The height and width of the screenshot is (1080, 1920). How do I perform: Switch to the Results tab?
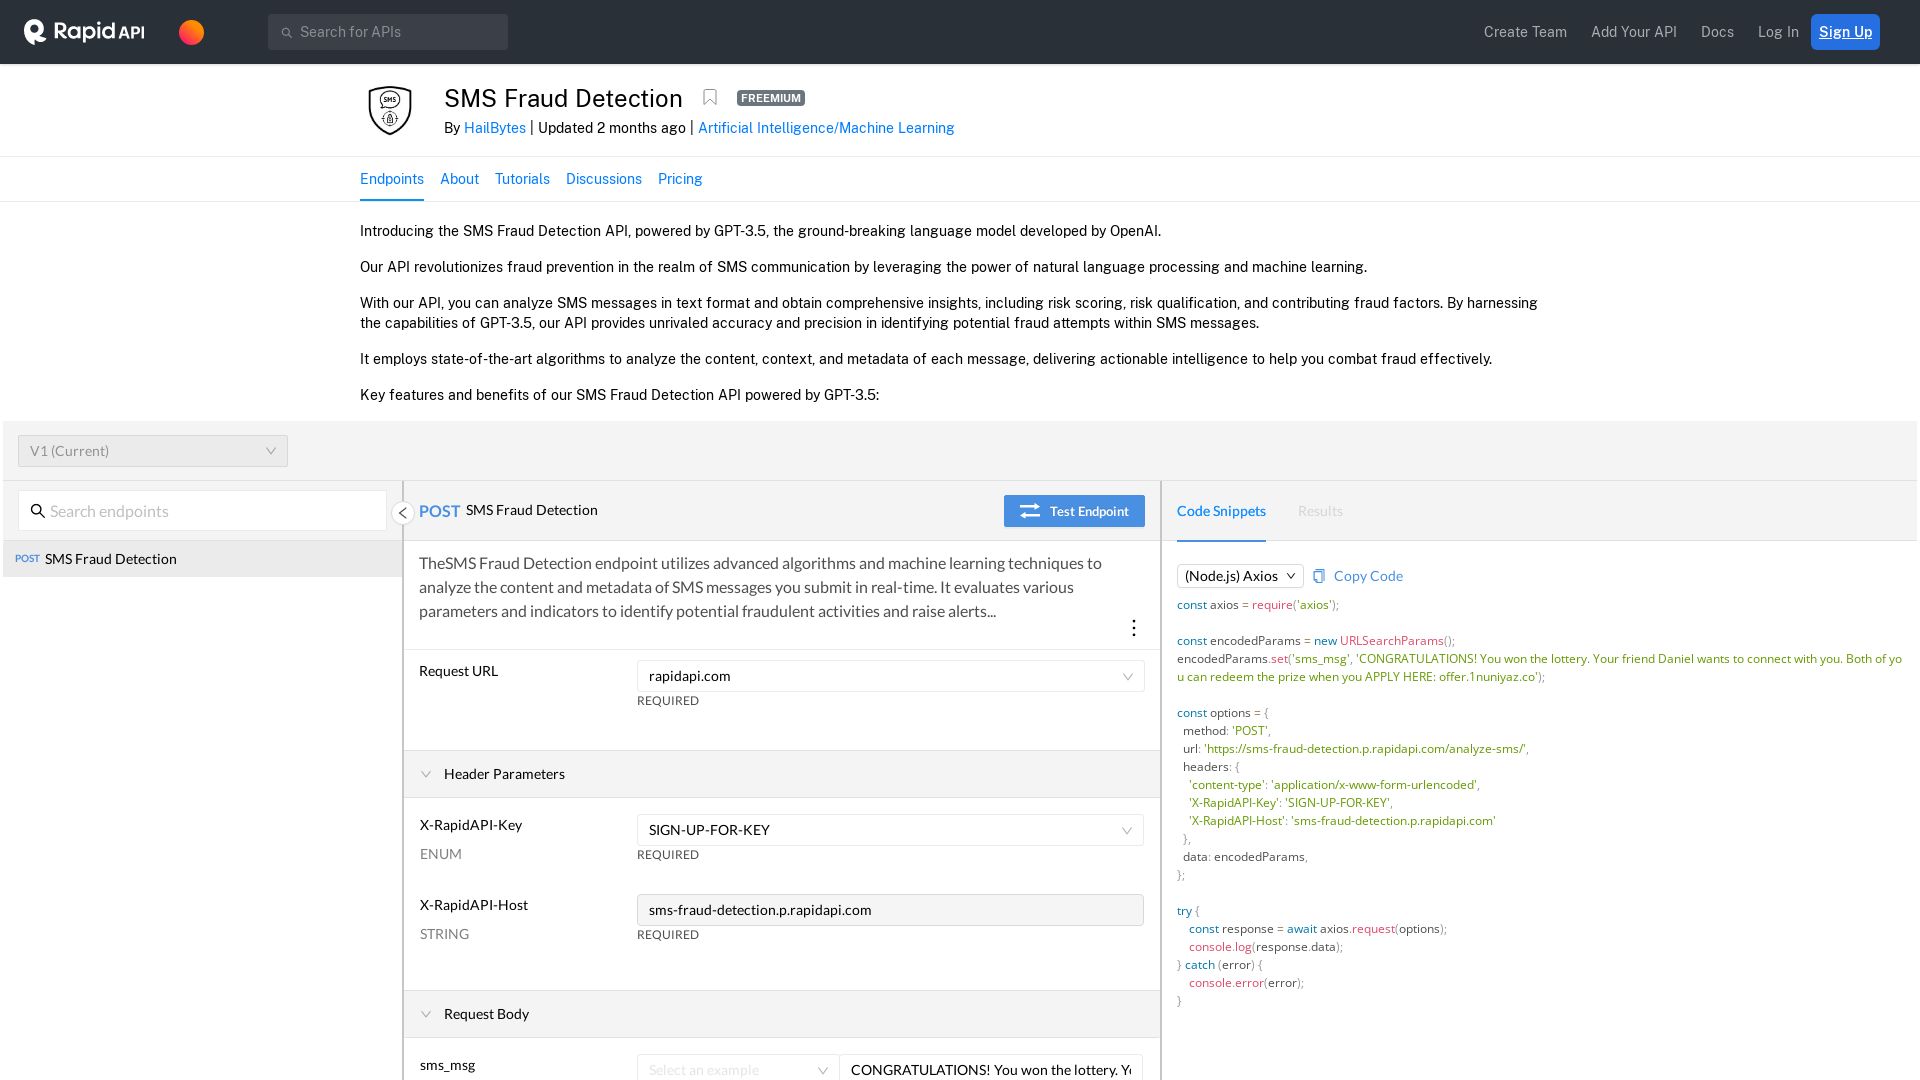pos(1319,511)
